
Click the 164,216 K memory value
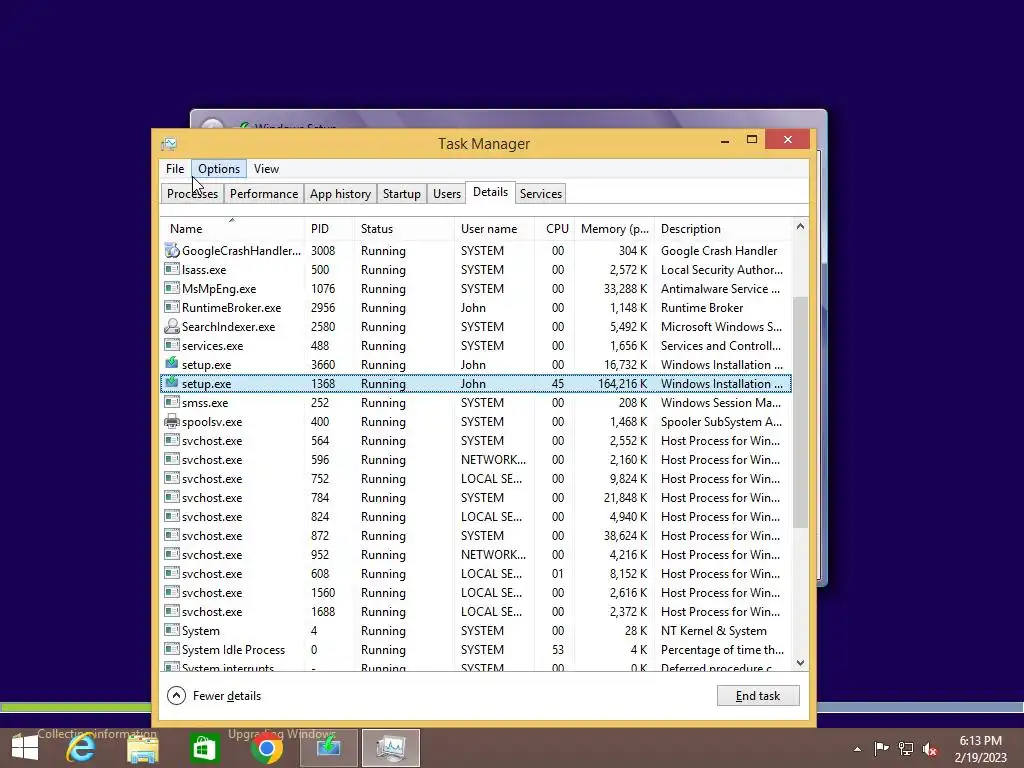coord(622,383)
